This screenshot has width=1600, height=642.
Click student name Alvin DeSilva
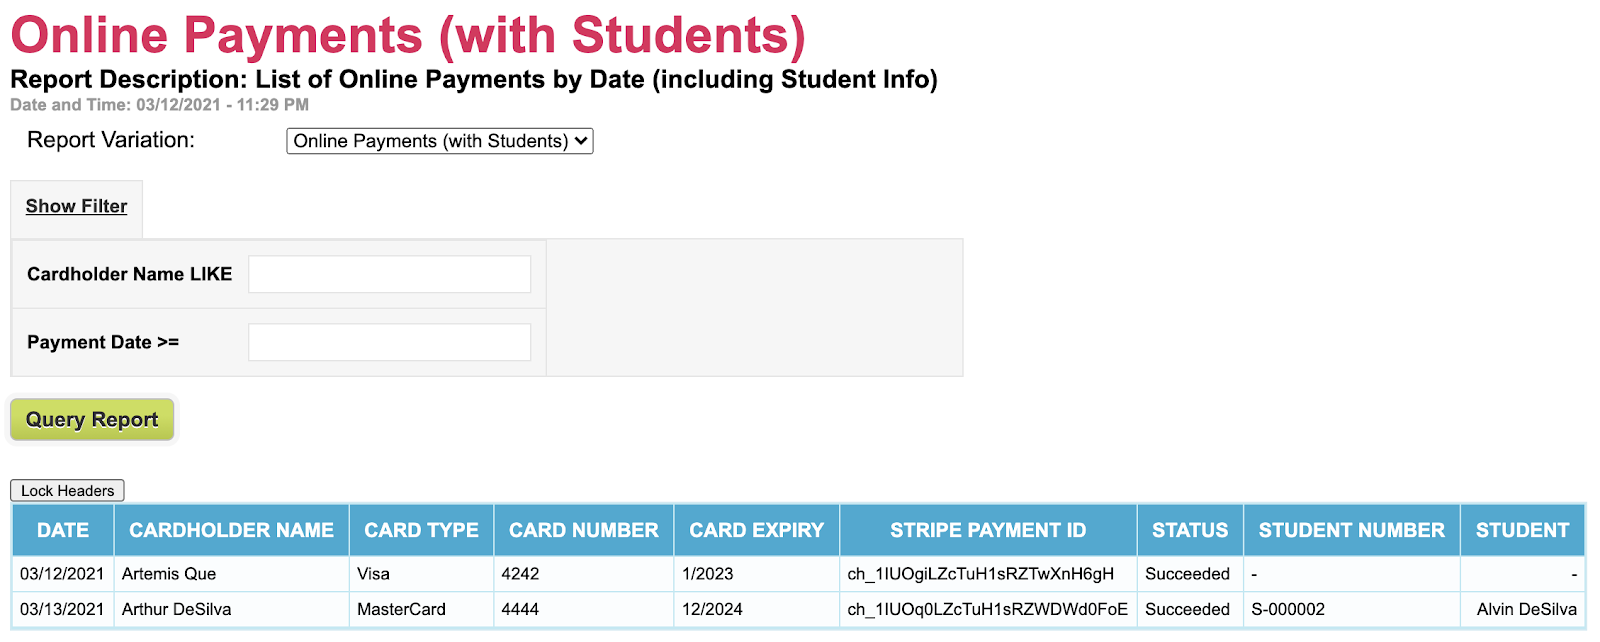pyautogui.click(x=1527, y=609)
